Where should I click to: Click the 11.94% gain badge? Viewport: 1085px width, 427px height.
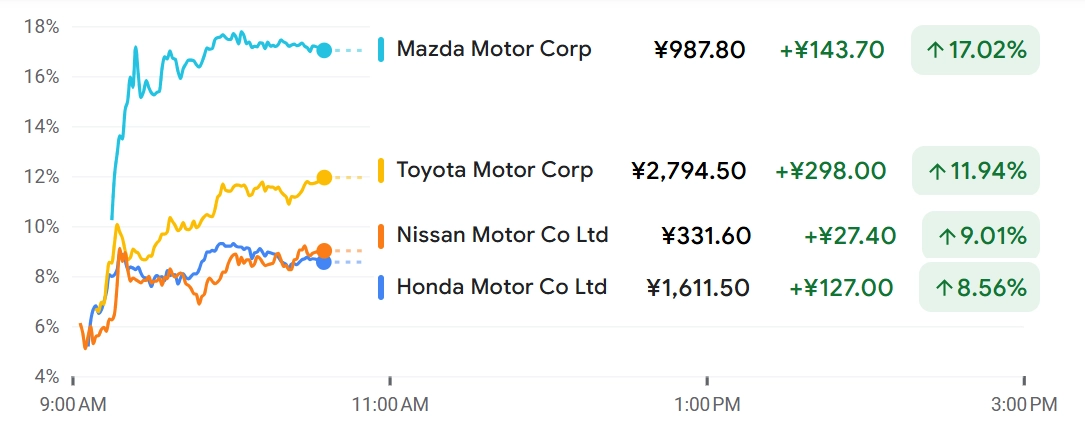[x=976, y=171]
